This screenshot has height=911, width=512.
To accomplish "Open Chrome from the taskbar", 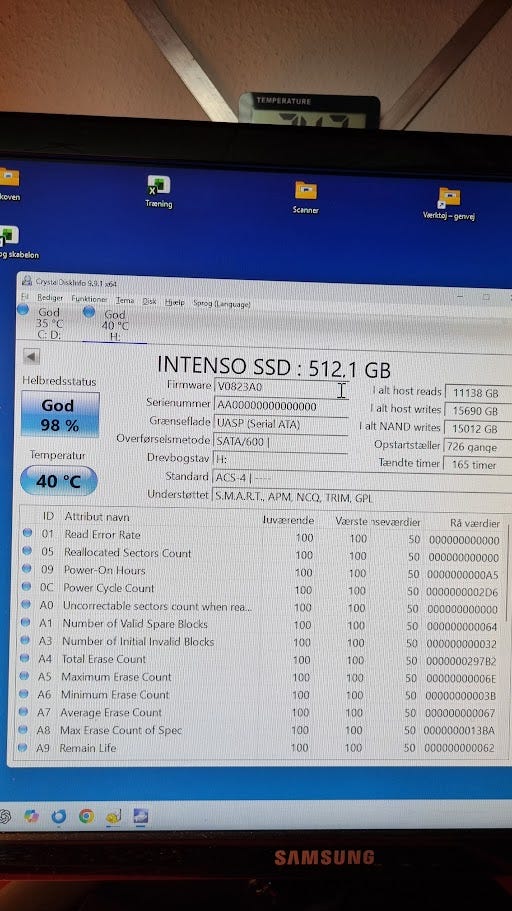I will [x=86, y=816].
